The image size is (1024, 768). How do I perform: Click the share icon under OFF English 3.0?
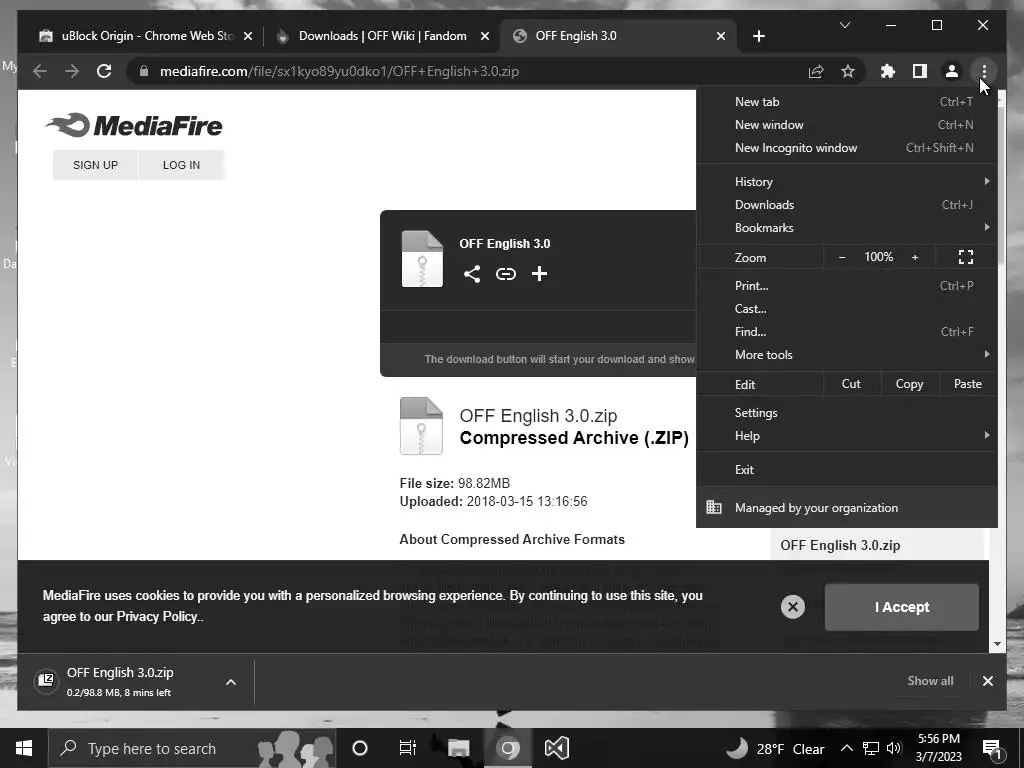[x=472, y=274]
